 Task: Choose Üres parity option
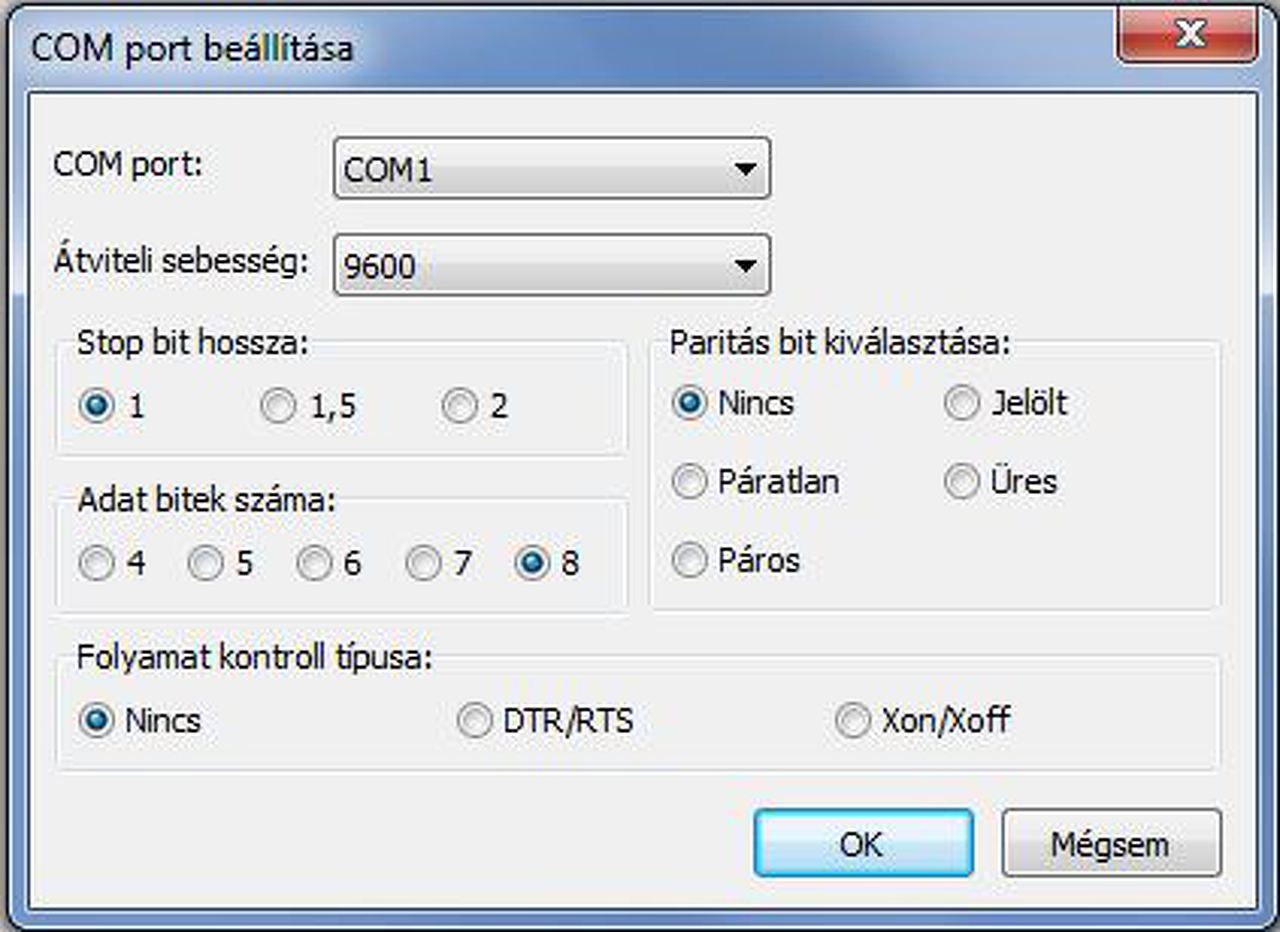[962, 482]
